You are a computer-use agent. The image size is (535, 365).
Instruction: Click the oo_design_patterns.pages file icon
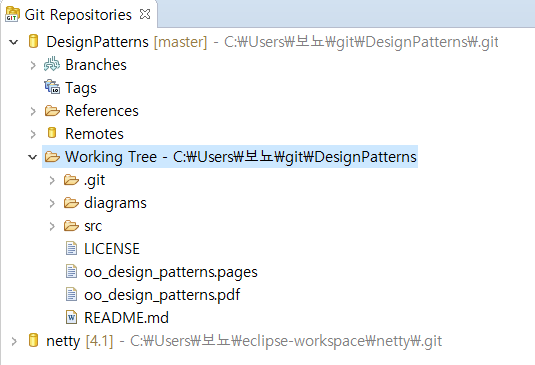pyautogui.click(x=71, y=272)
